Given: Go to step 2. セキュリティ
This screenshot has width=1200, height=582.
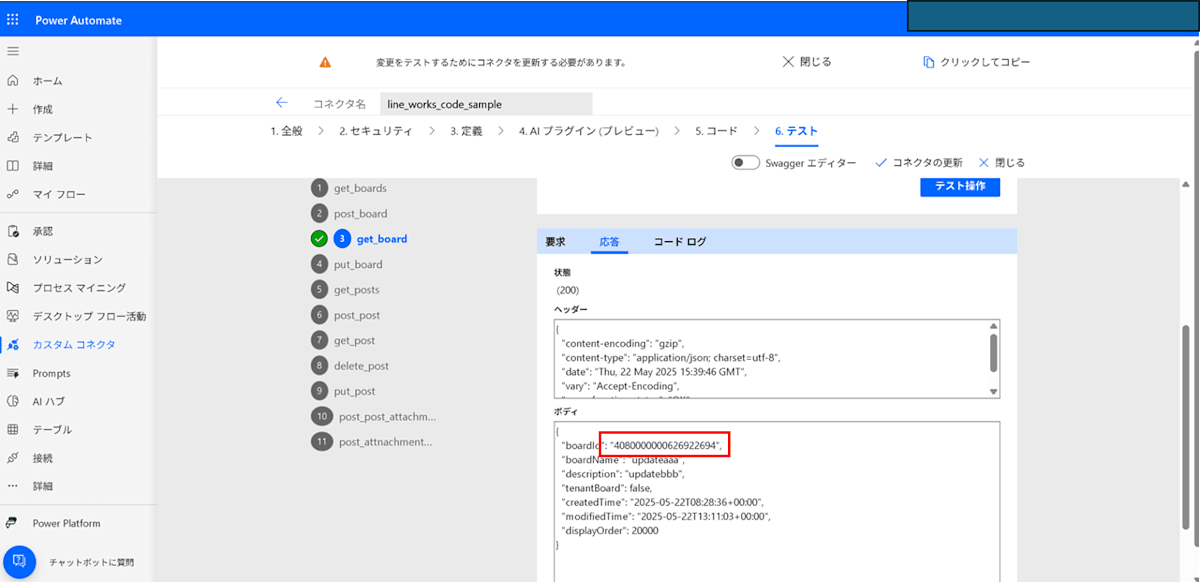Looking at the screenshot, I should pos(375,131).
